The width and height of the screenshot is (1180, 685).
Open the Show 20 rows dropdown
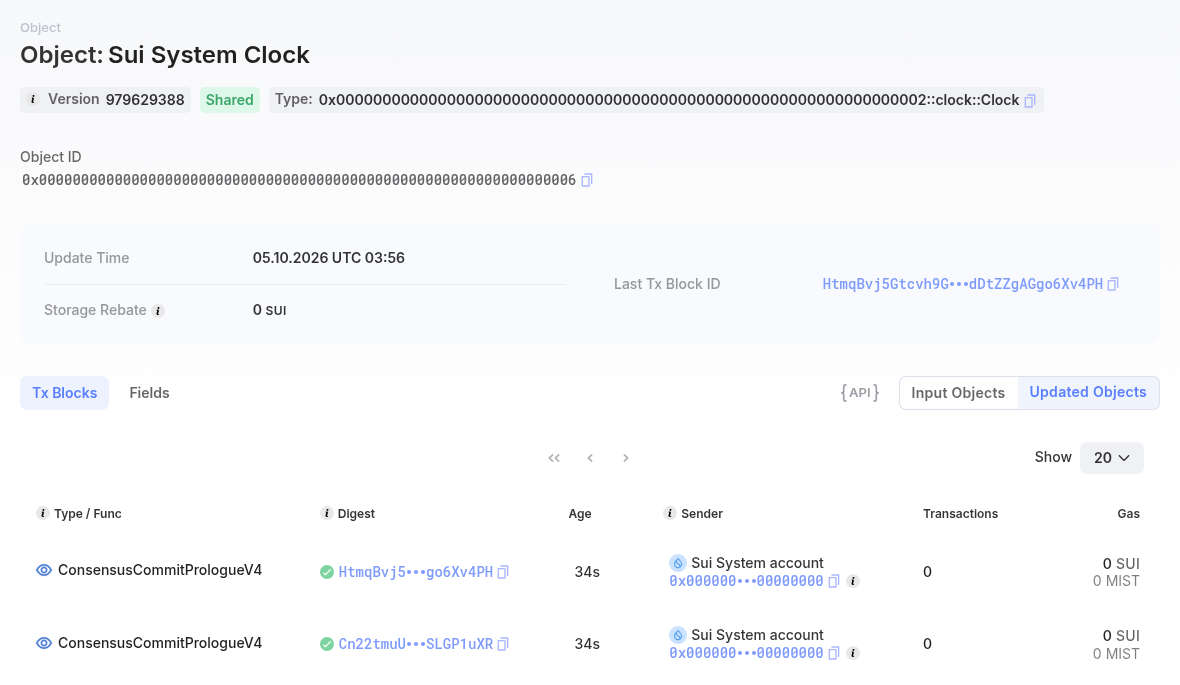point(1112,458)
